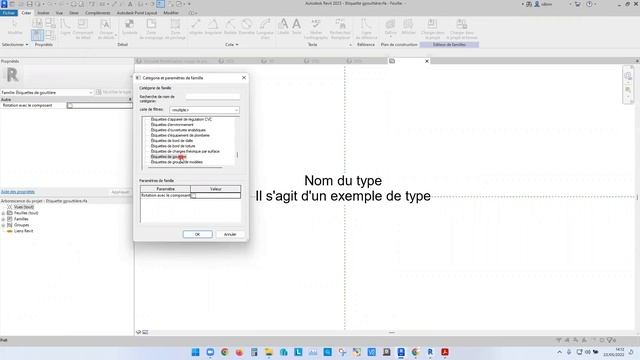
Task: Expand Familles node in project browser
Action: pyautogui.click(x=3, y=219)
